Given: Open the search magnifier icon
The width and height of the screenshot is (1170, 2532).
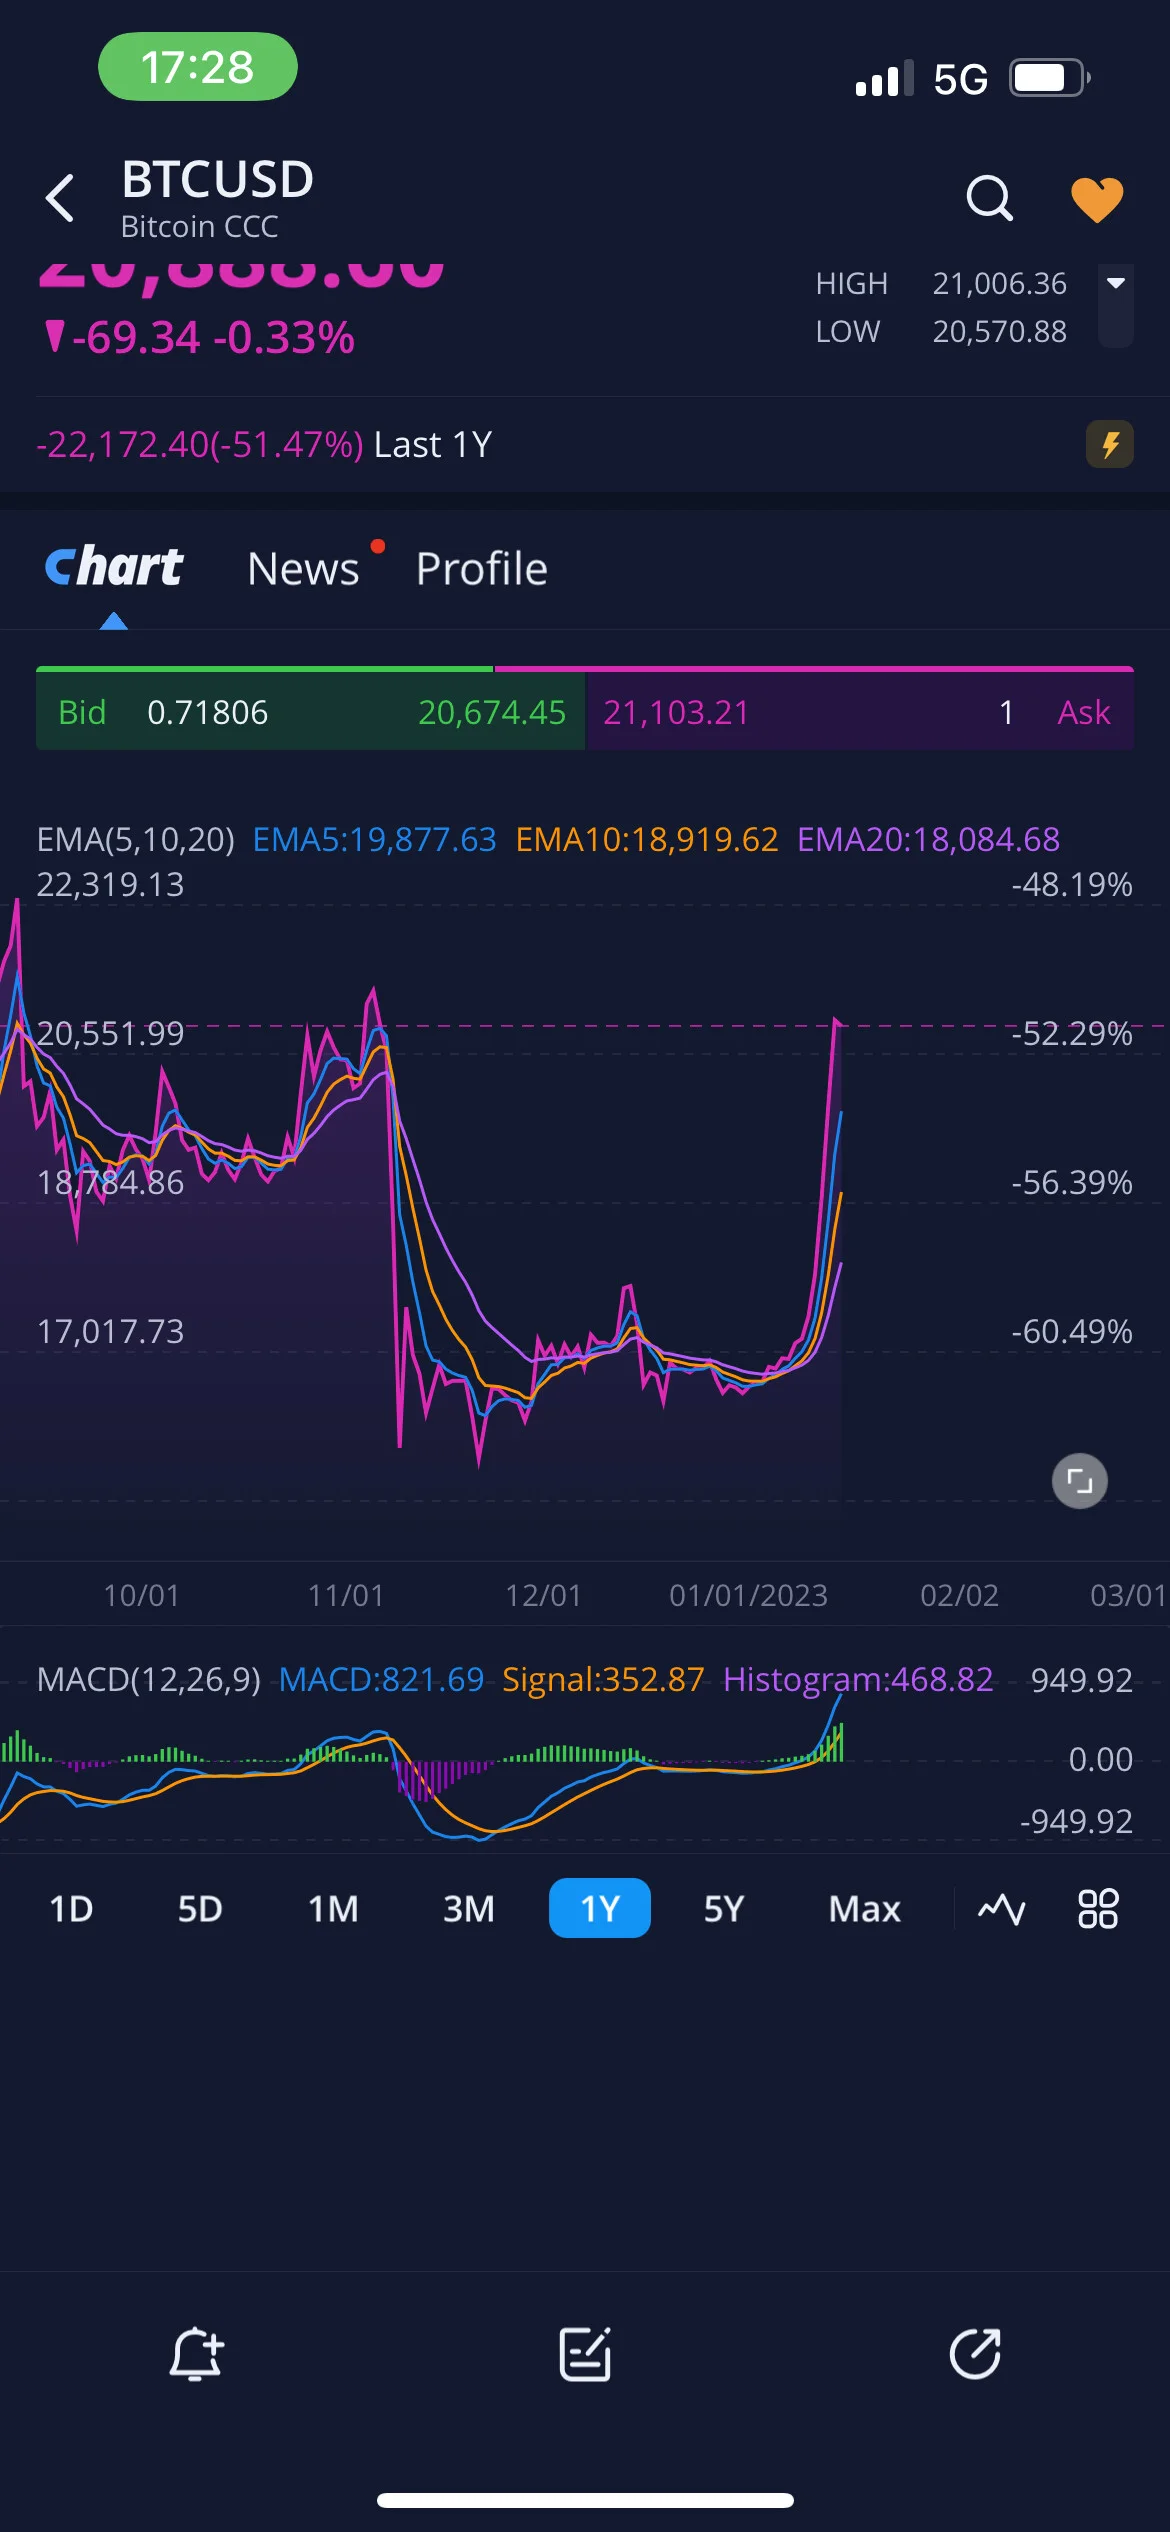Looking at the screenshot, I should click(990, 198).
